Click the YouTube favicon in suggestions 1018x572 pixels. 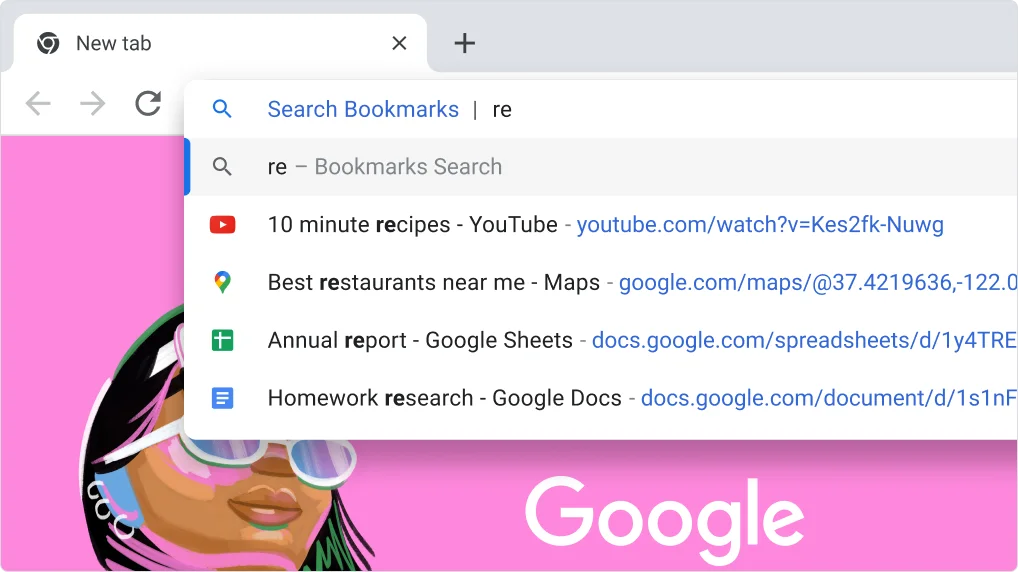click(x=222, y=225)
